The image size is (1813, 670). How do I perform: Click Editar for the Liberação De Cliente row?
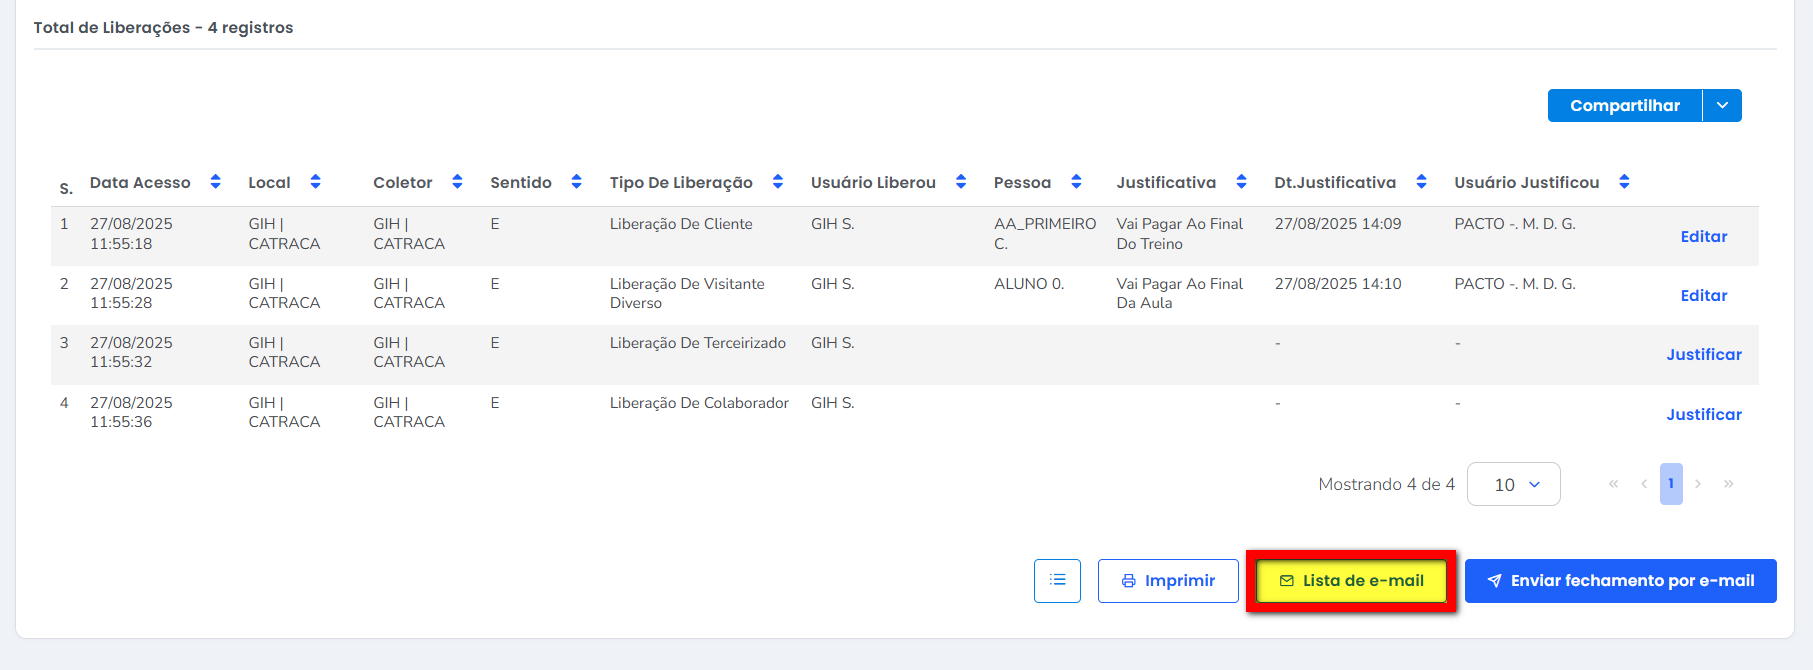point(1704,236)
